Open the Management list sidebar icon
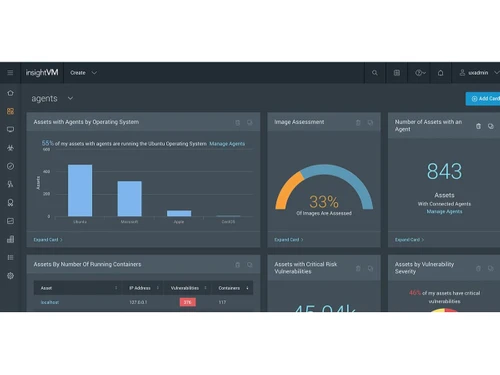Screen dimensions: 500x375 tap(10, 257)
